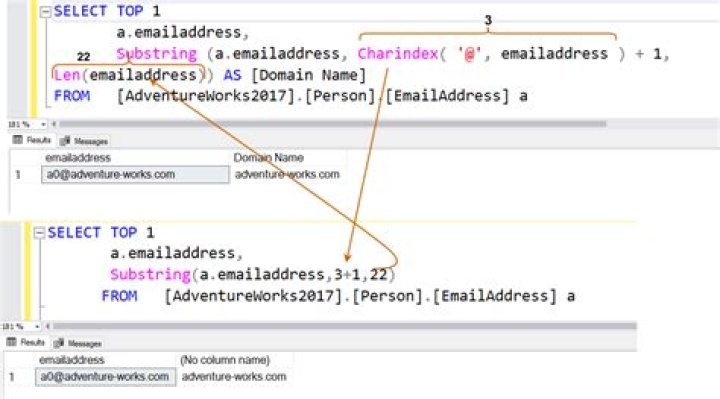Click SELECT TOP 1 in the first query
Screen dimensions: 720x399
[107, 11]
